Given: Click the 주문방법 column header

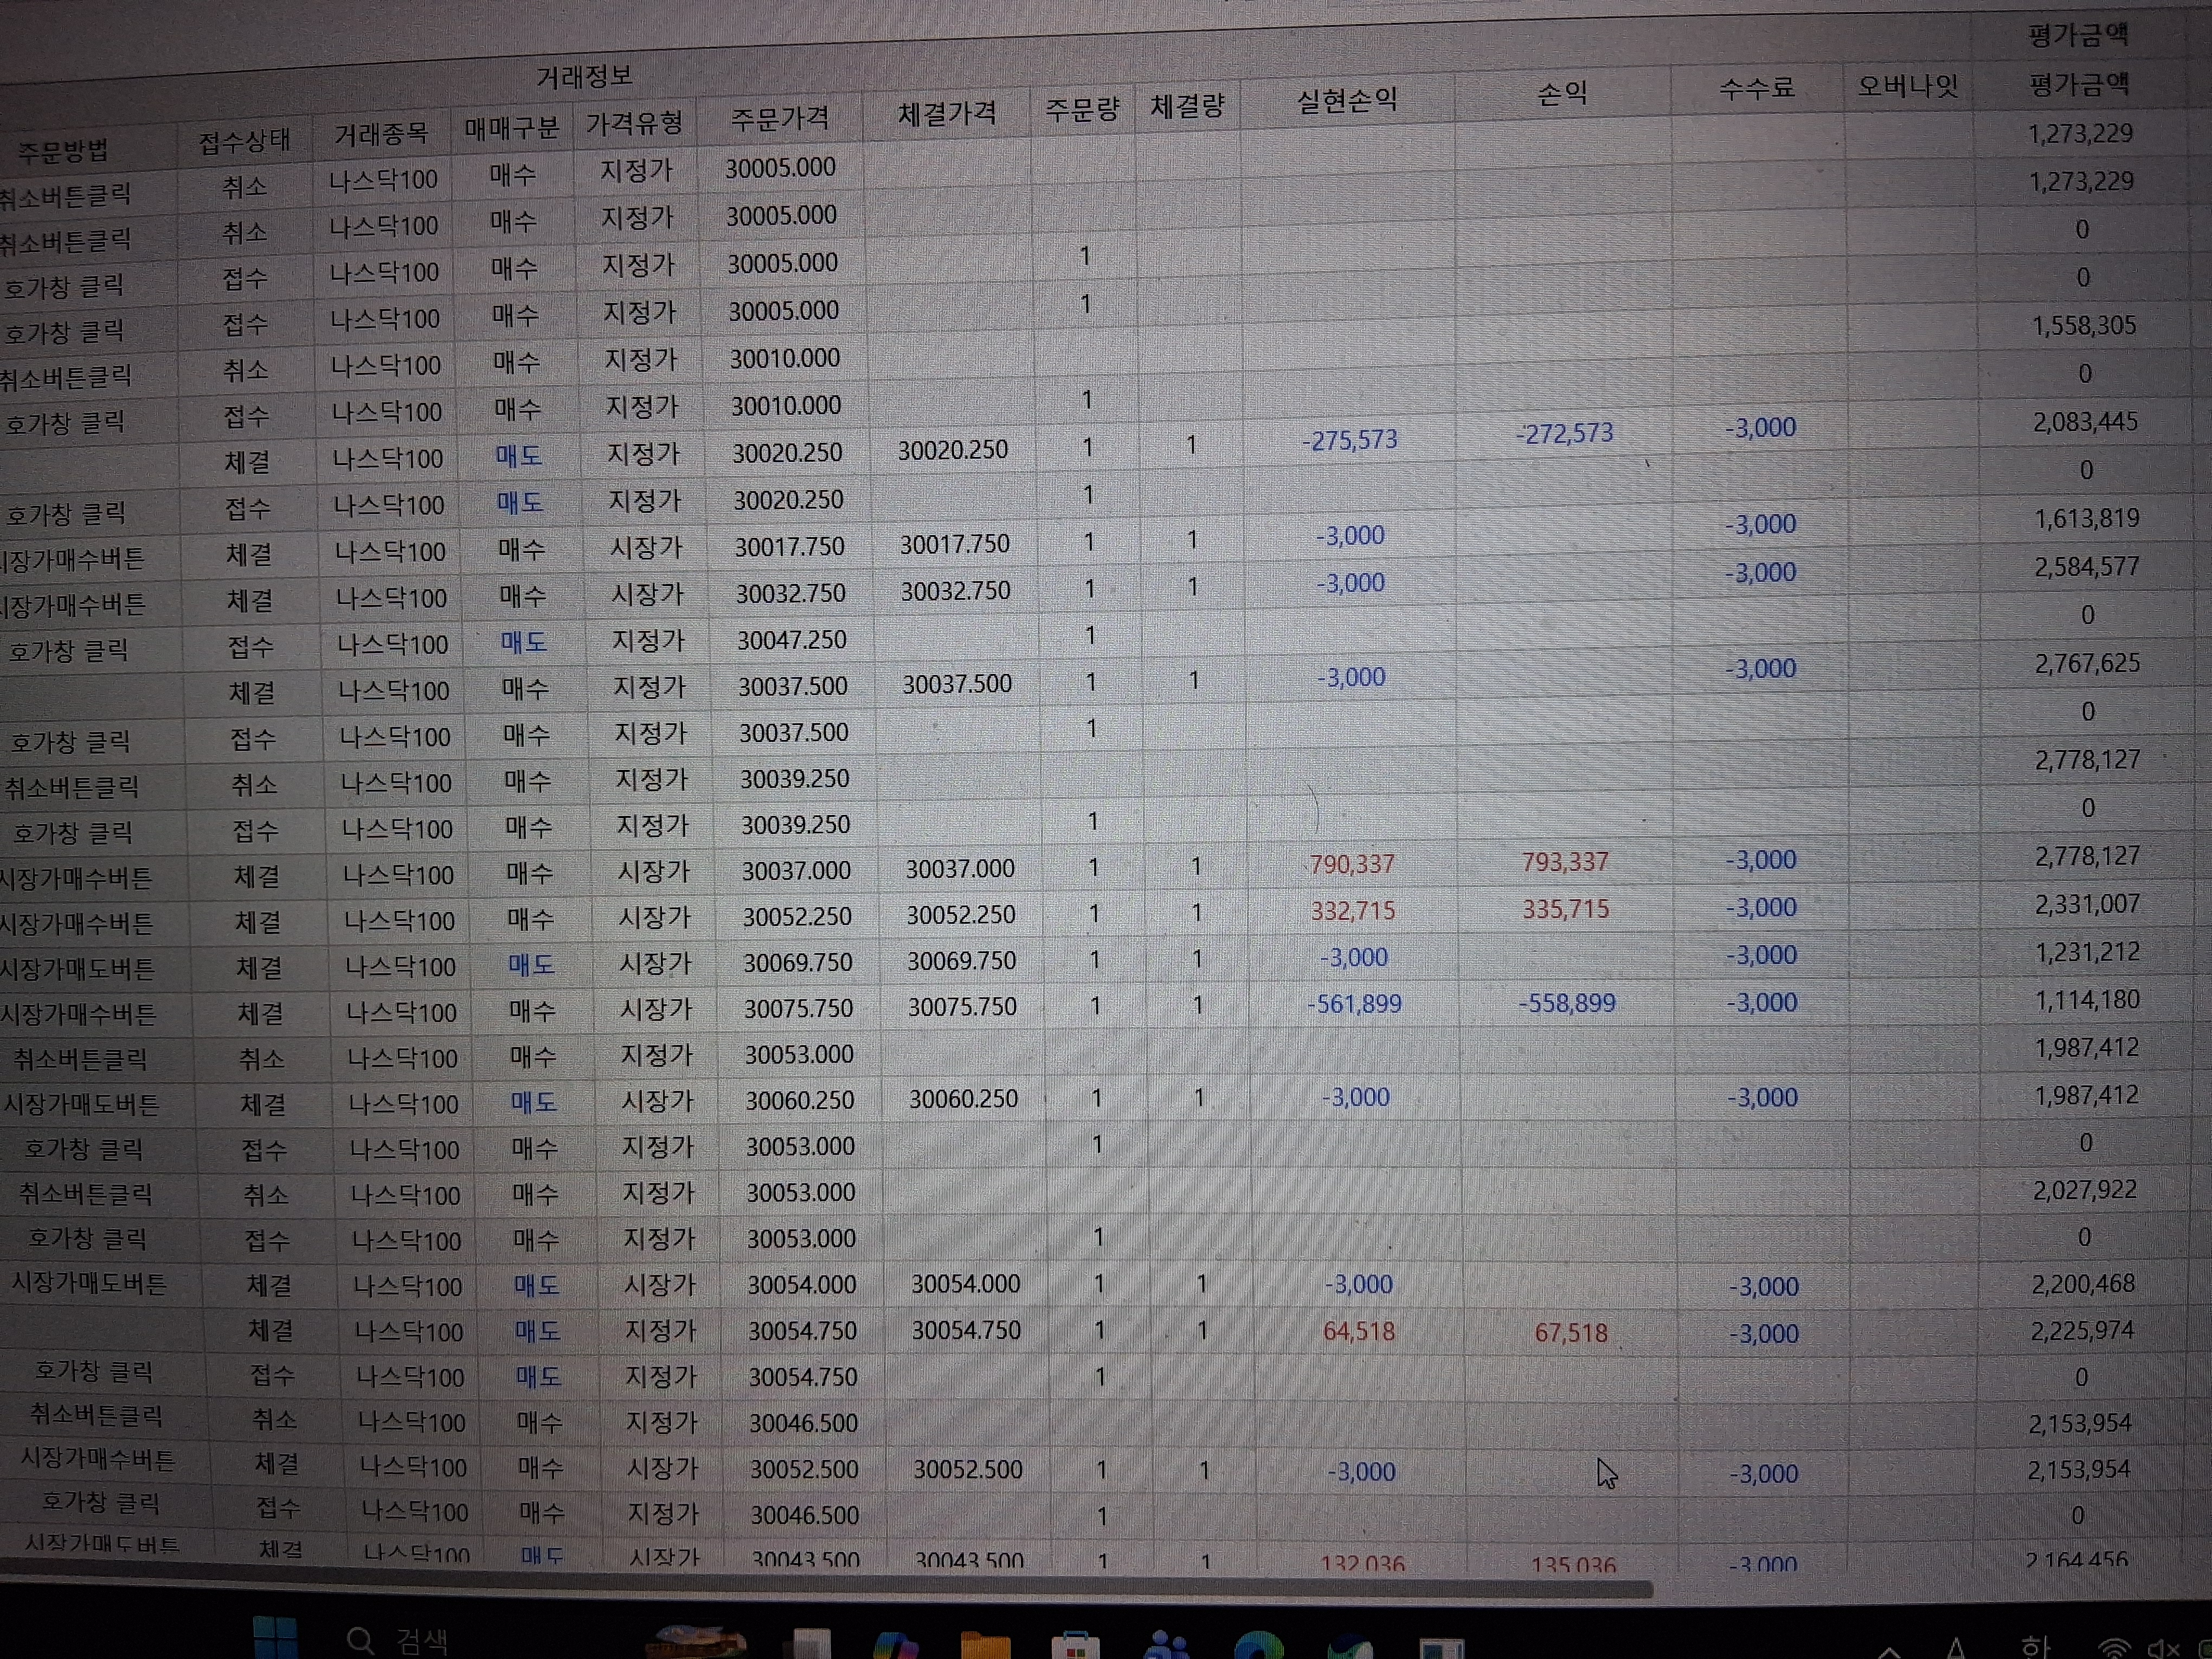Looking at the screenshot, I should [x=63, y=151].
